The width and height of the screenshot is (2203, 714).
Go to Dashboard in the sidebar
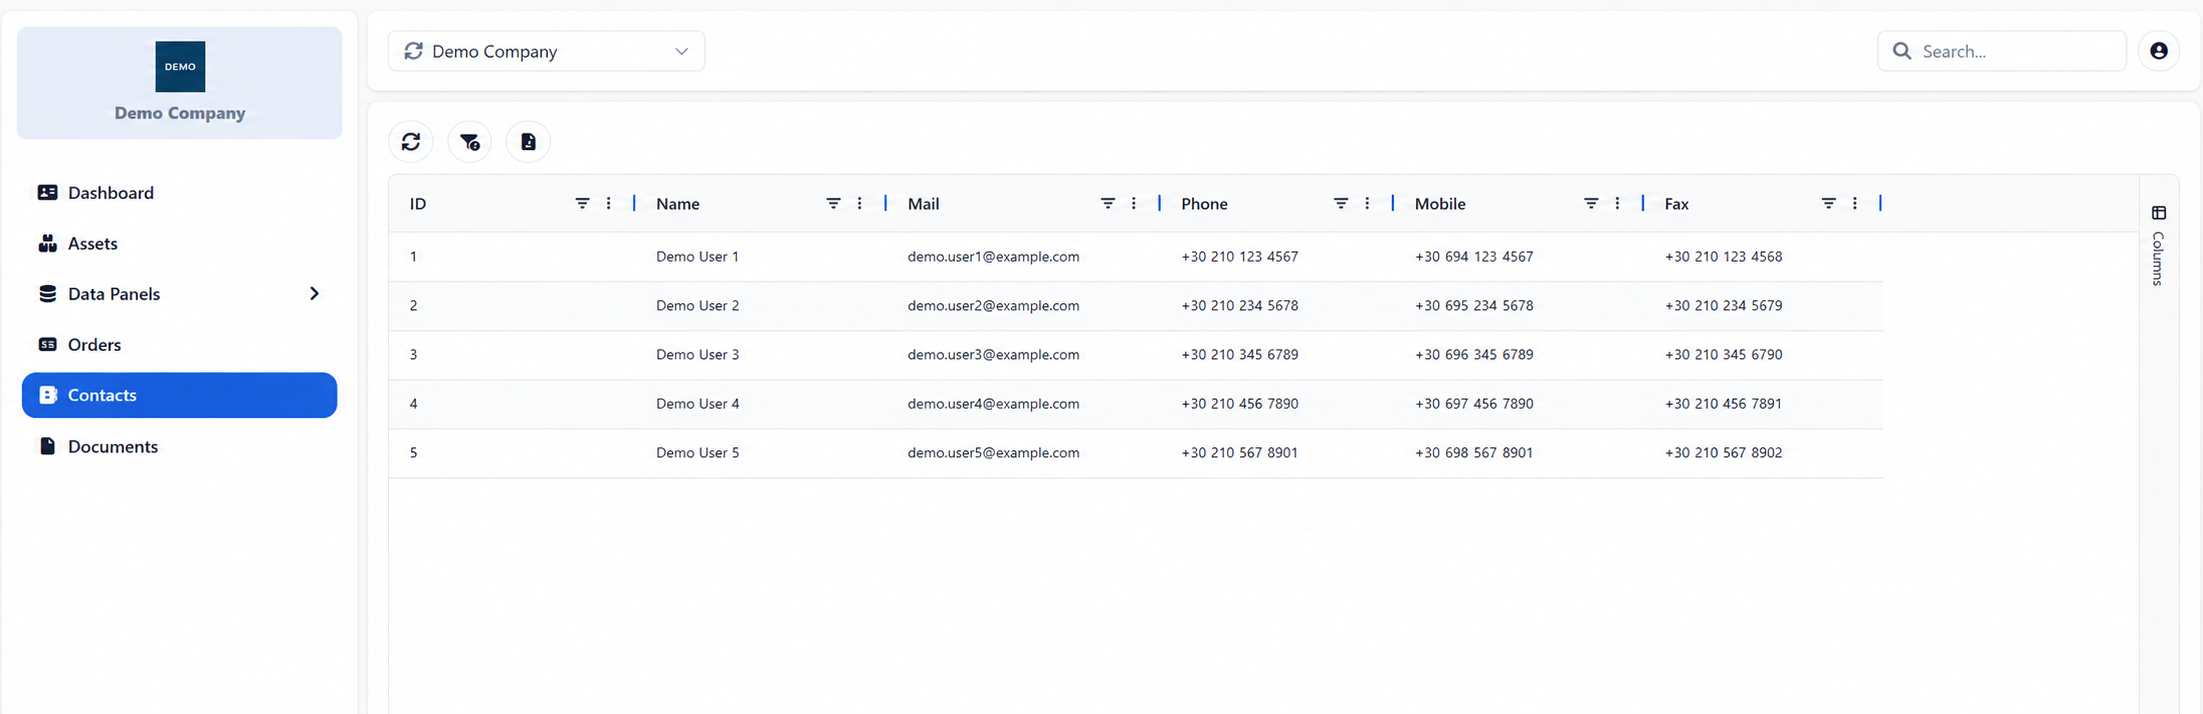click(179, 193)
